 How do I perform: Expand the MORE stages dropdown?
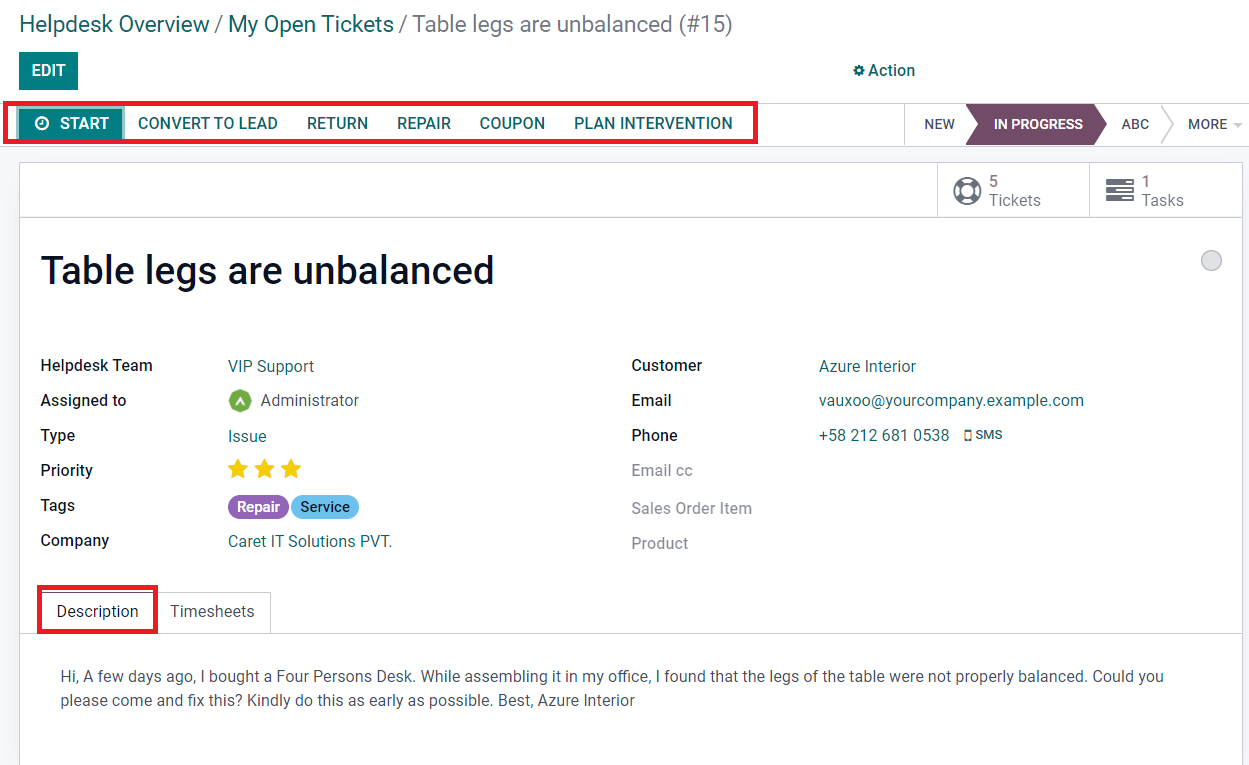tap(1215, 125)
